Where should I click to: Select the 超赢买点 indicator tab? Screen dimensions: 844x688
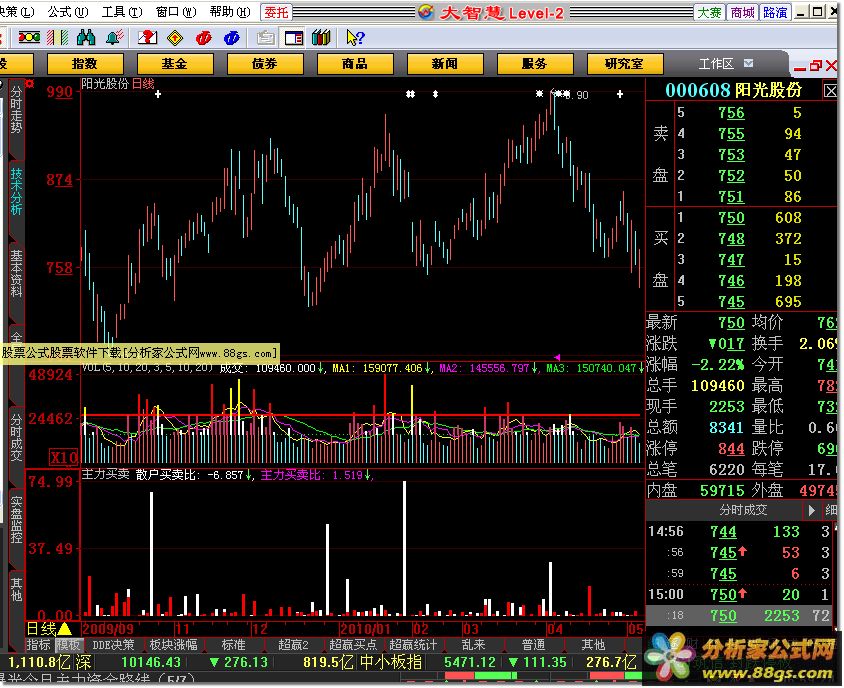pos(356,645)
